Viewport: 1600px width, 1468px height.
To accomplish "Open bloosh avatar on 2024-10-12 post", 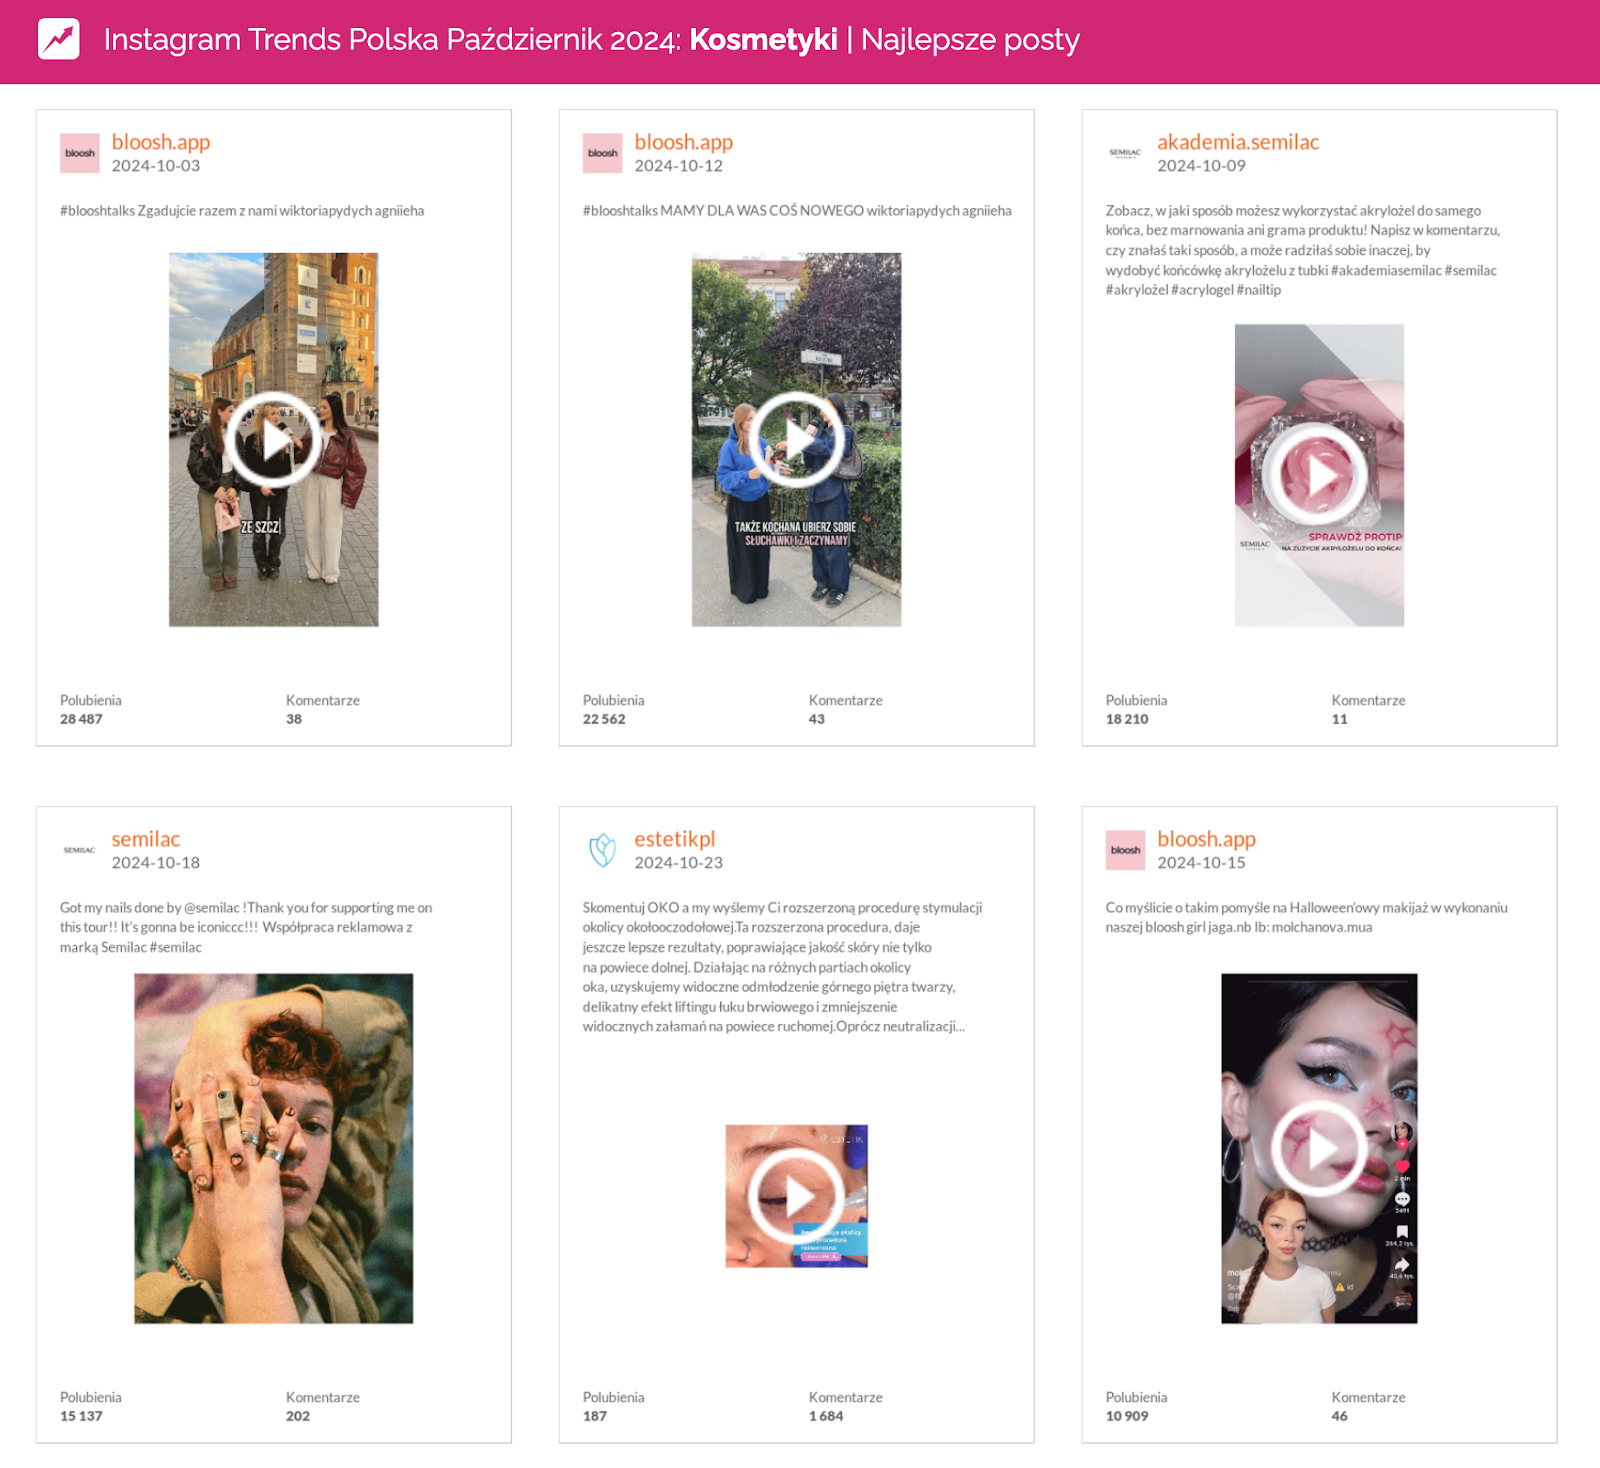I will pos(603,153).
